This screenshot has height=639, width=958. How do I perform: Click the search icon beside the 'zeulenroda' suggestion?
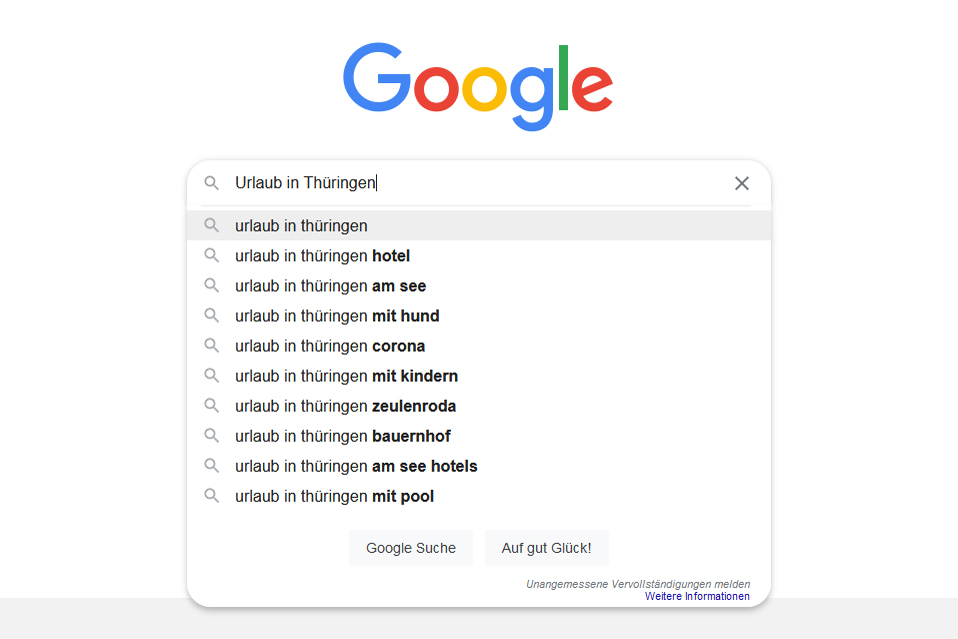coord(211,405)
